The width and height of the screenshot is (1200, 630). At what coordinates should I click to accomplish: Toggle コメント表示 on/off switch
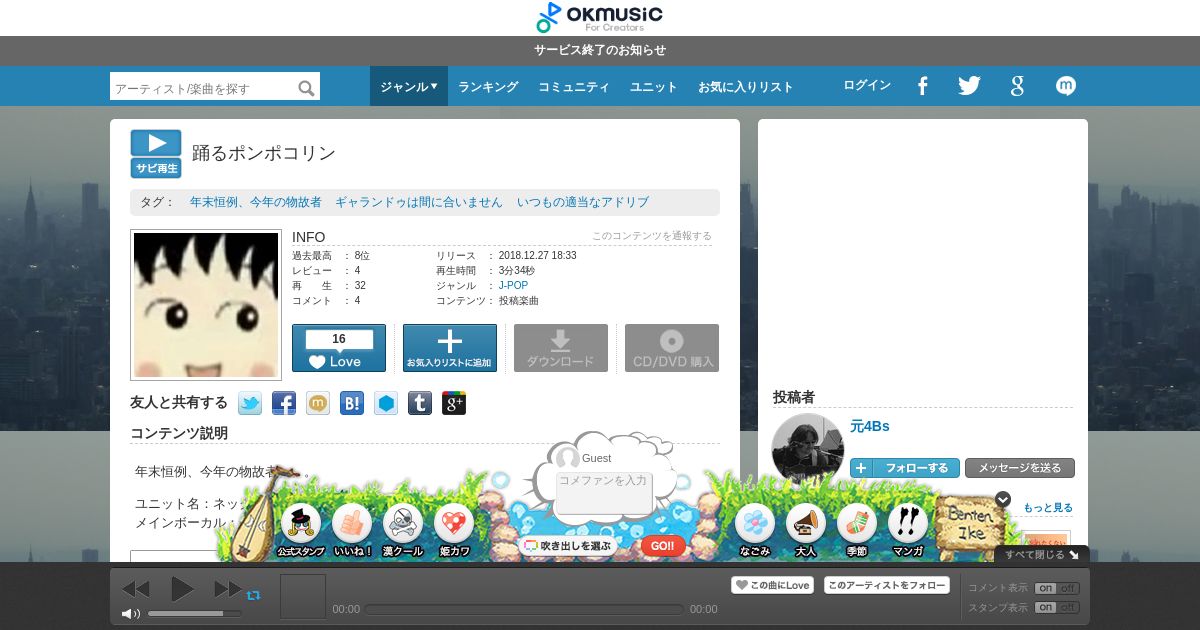pos(1057,588)
